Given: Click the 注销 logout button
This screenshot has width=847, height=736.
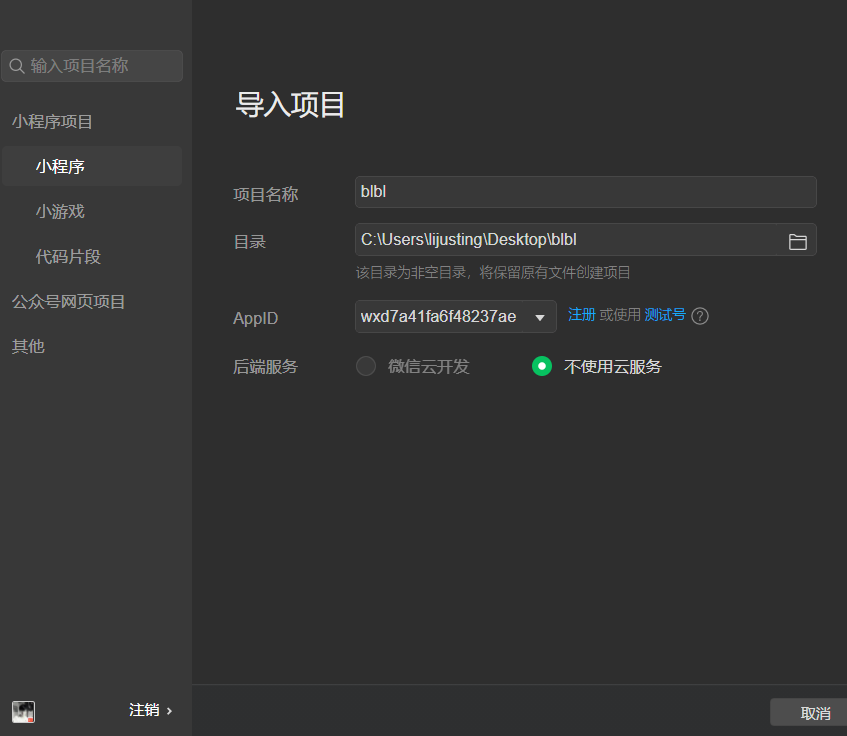Looking at the screenshot, I should coord(144,710).
